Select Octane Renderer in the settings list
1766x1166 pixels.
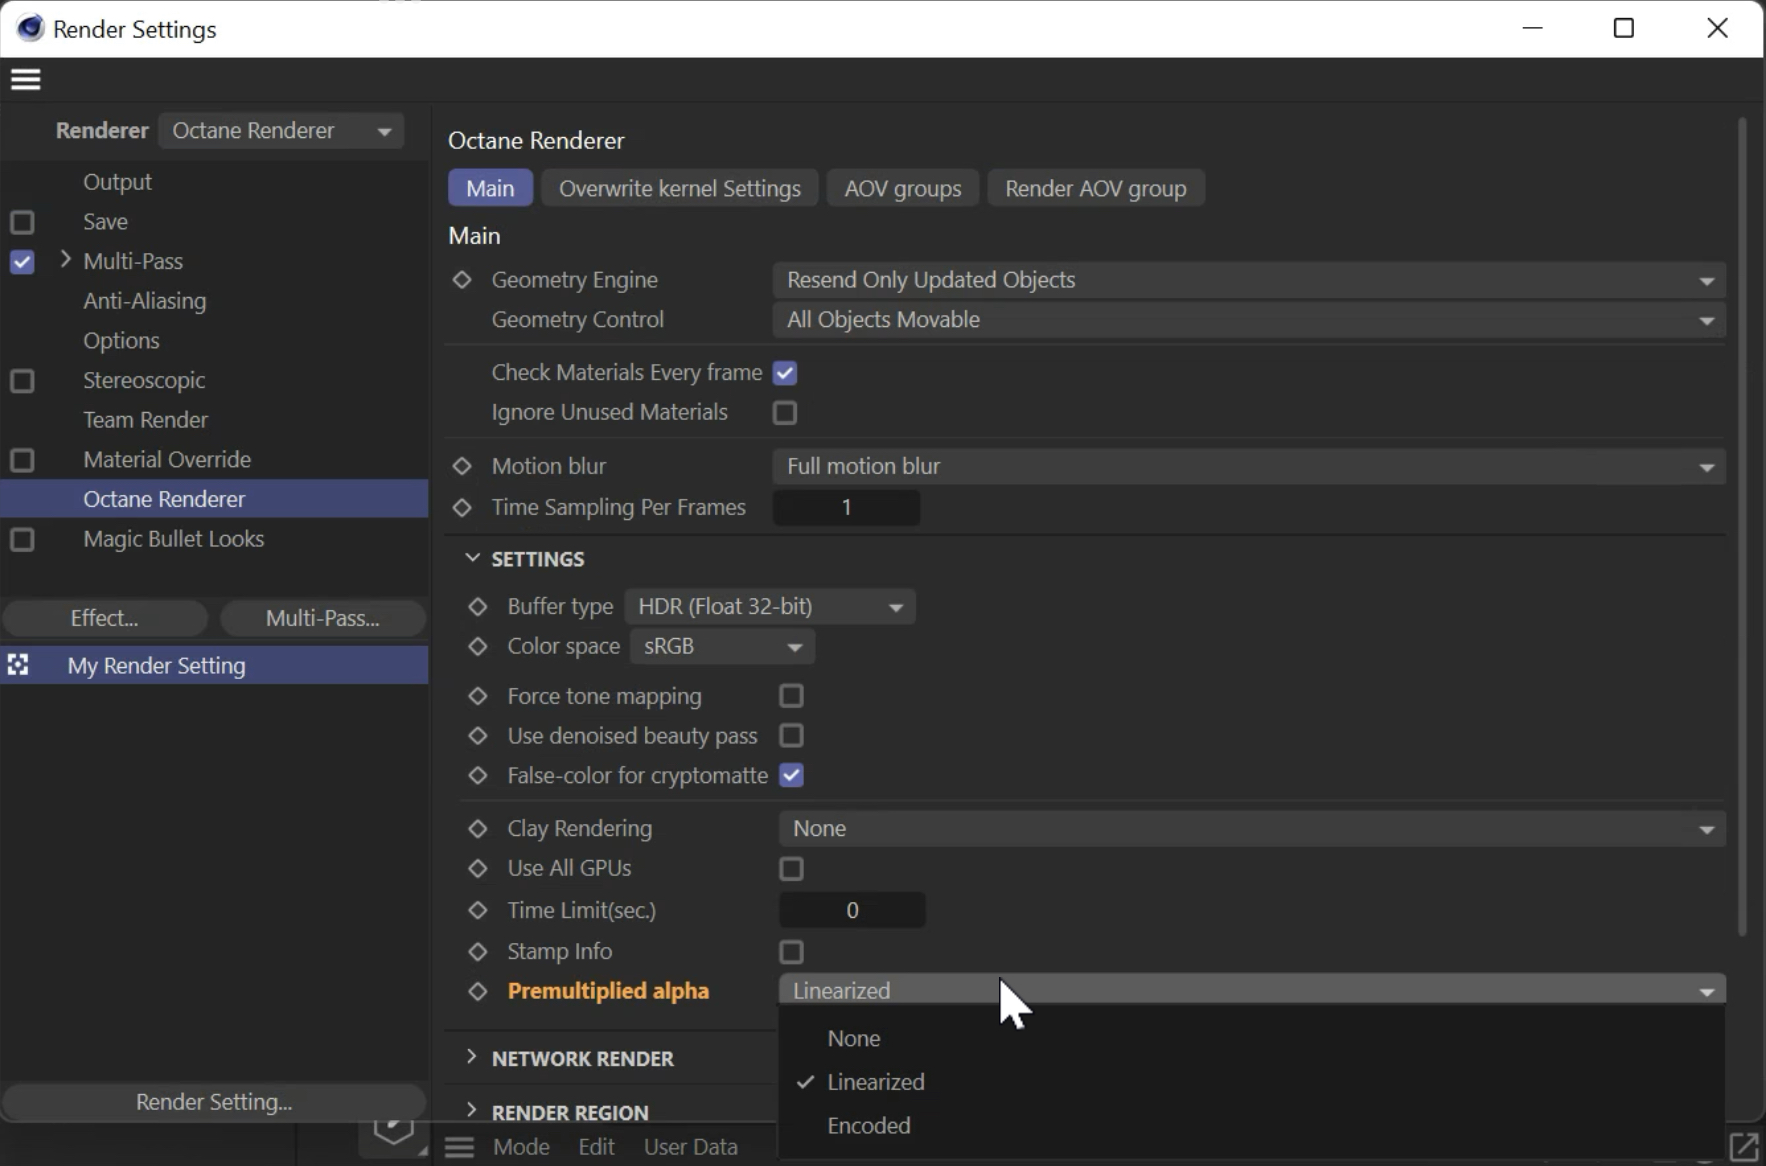(x=214, y=499)
